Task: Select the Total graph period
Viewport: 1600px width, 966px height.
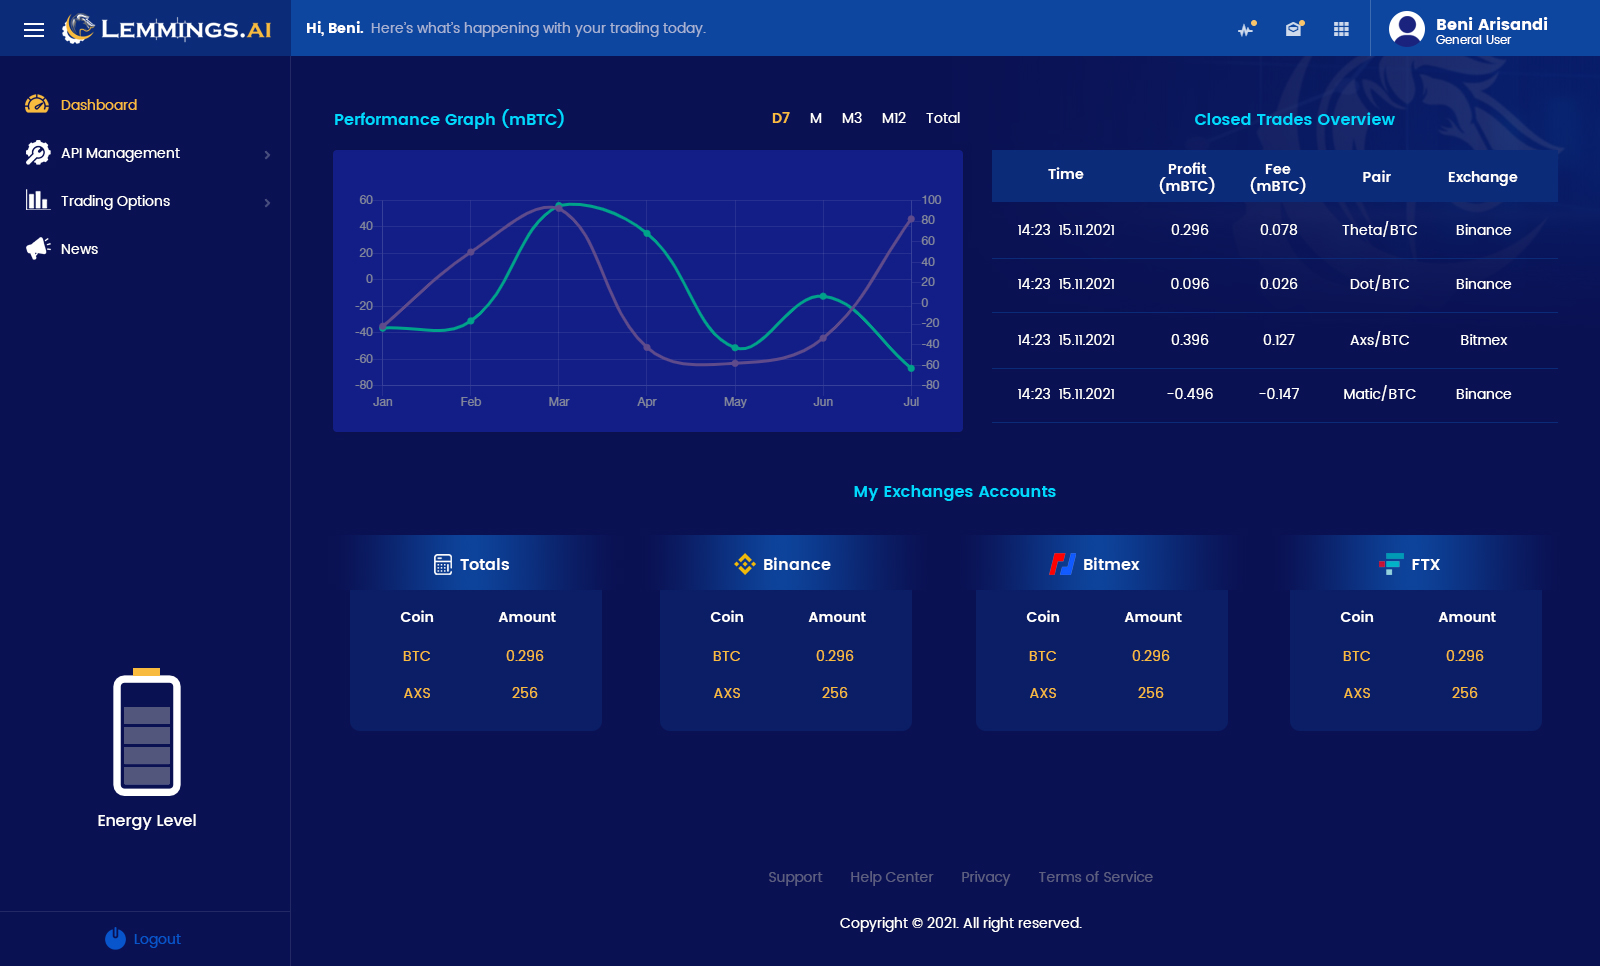Action: coord(943,118)
